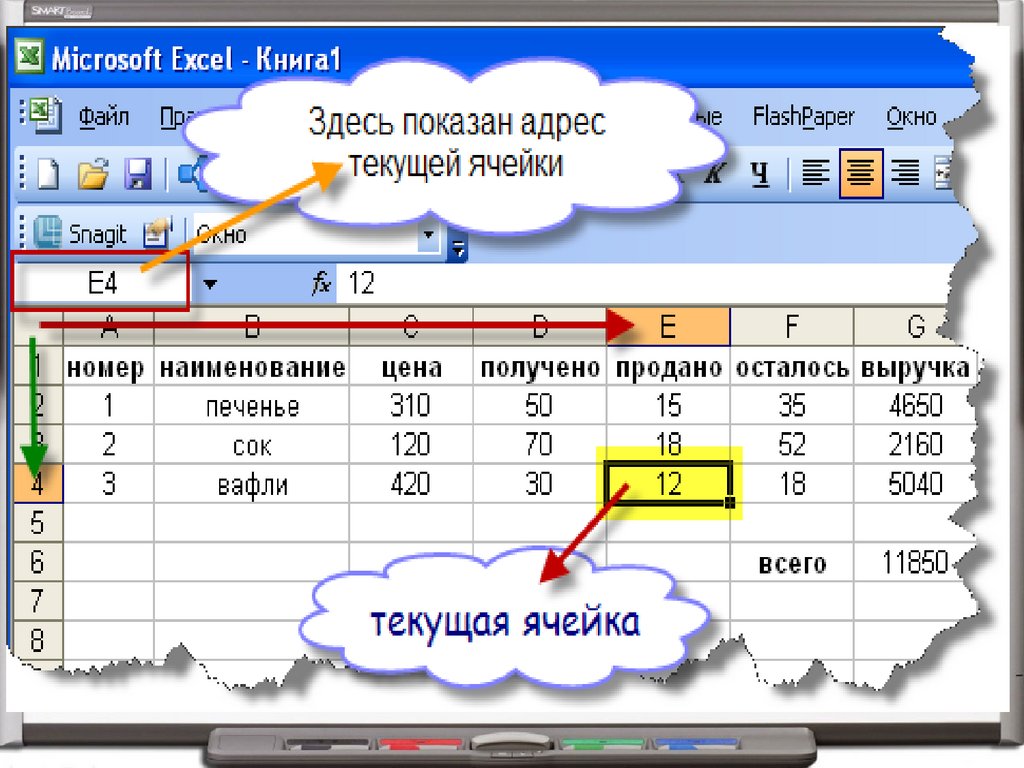Click the продано cell 15
The height and width of the screenshot is (768, 1024).
668,406
